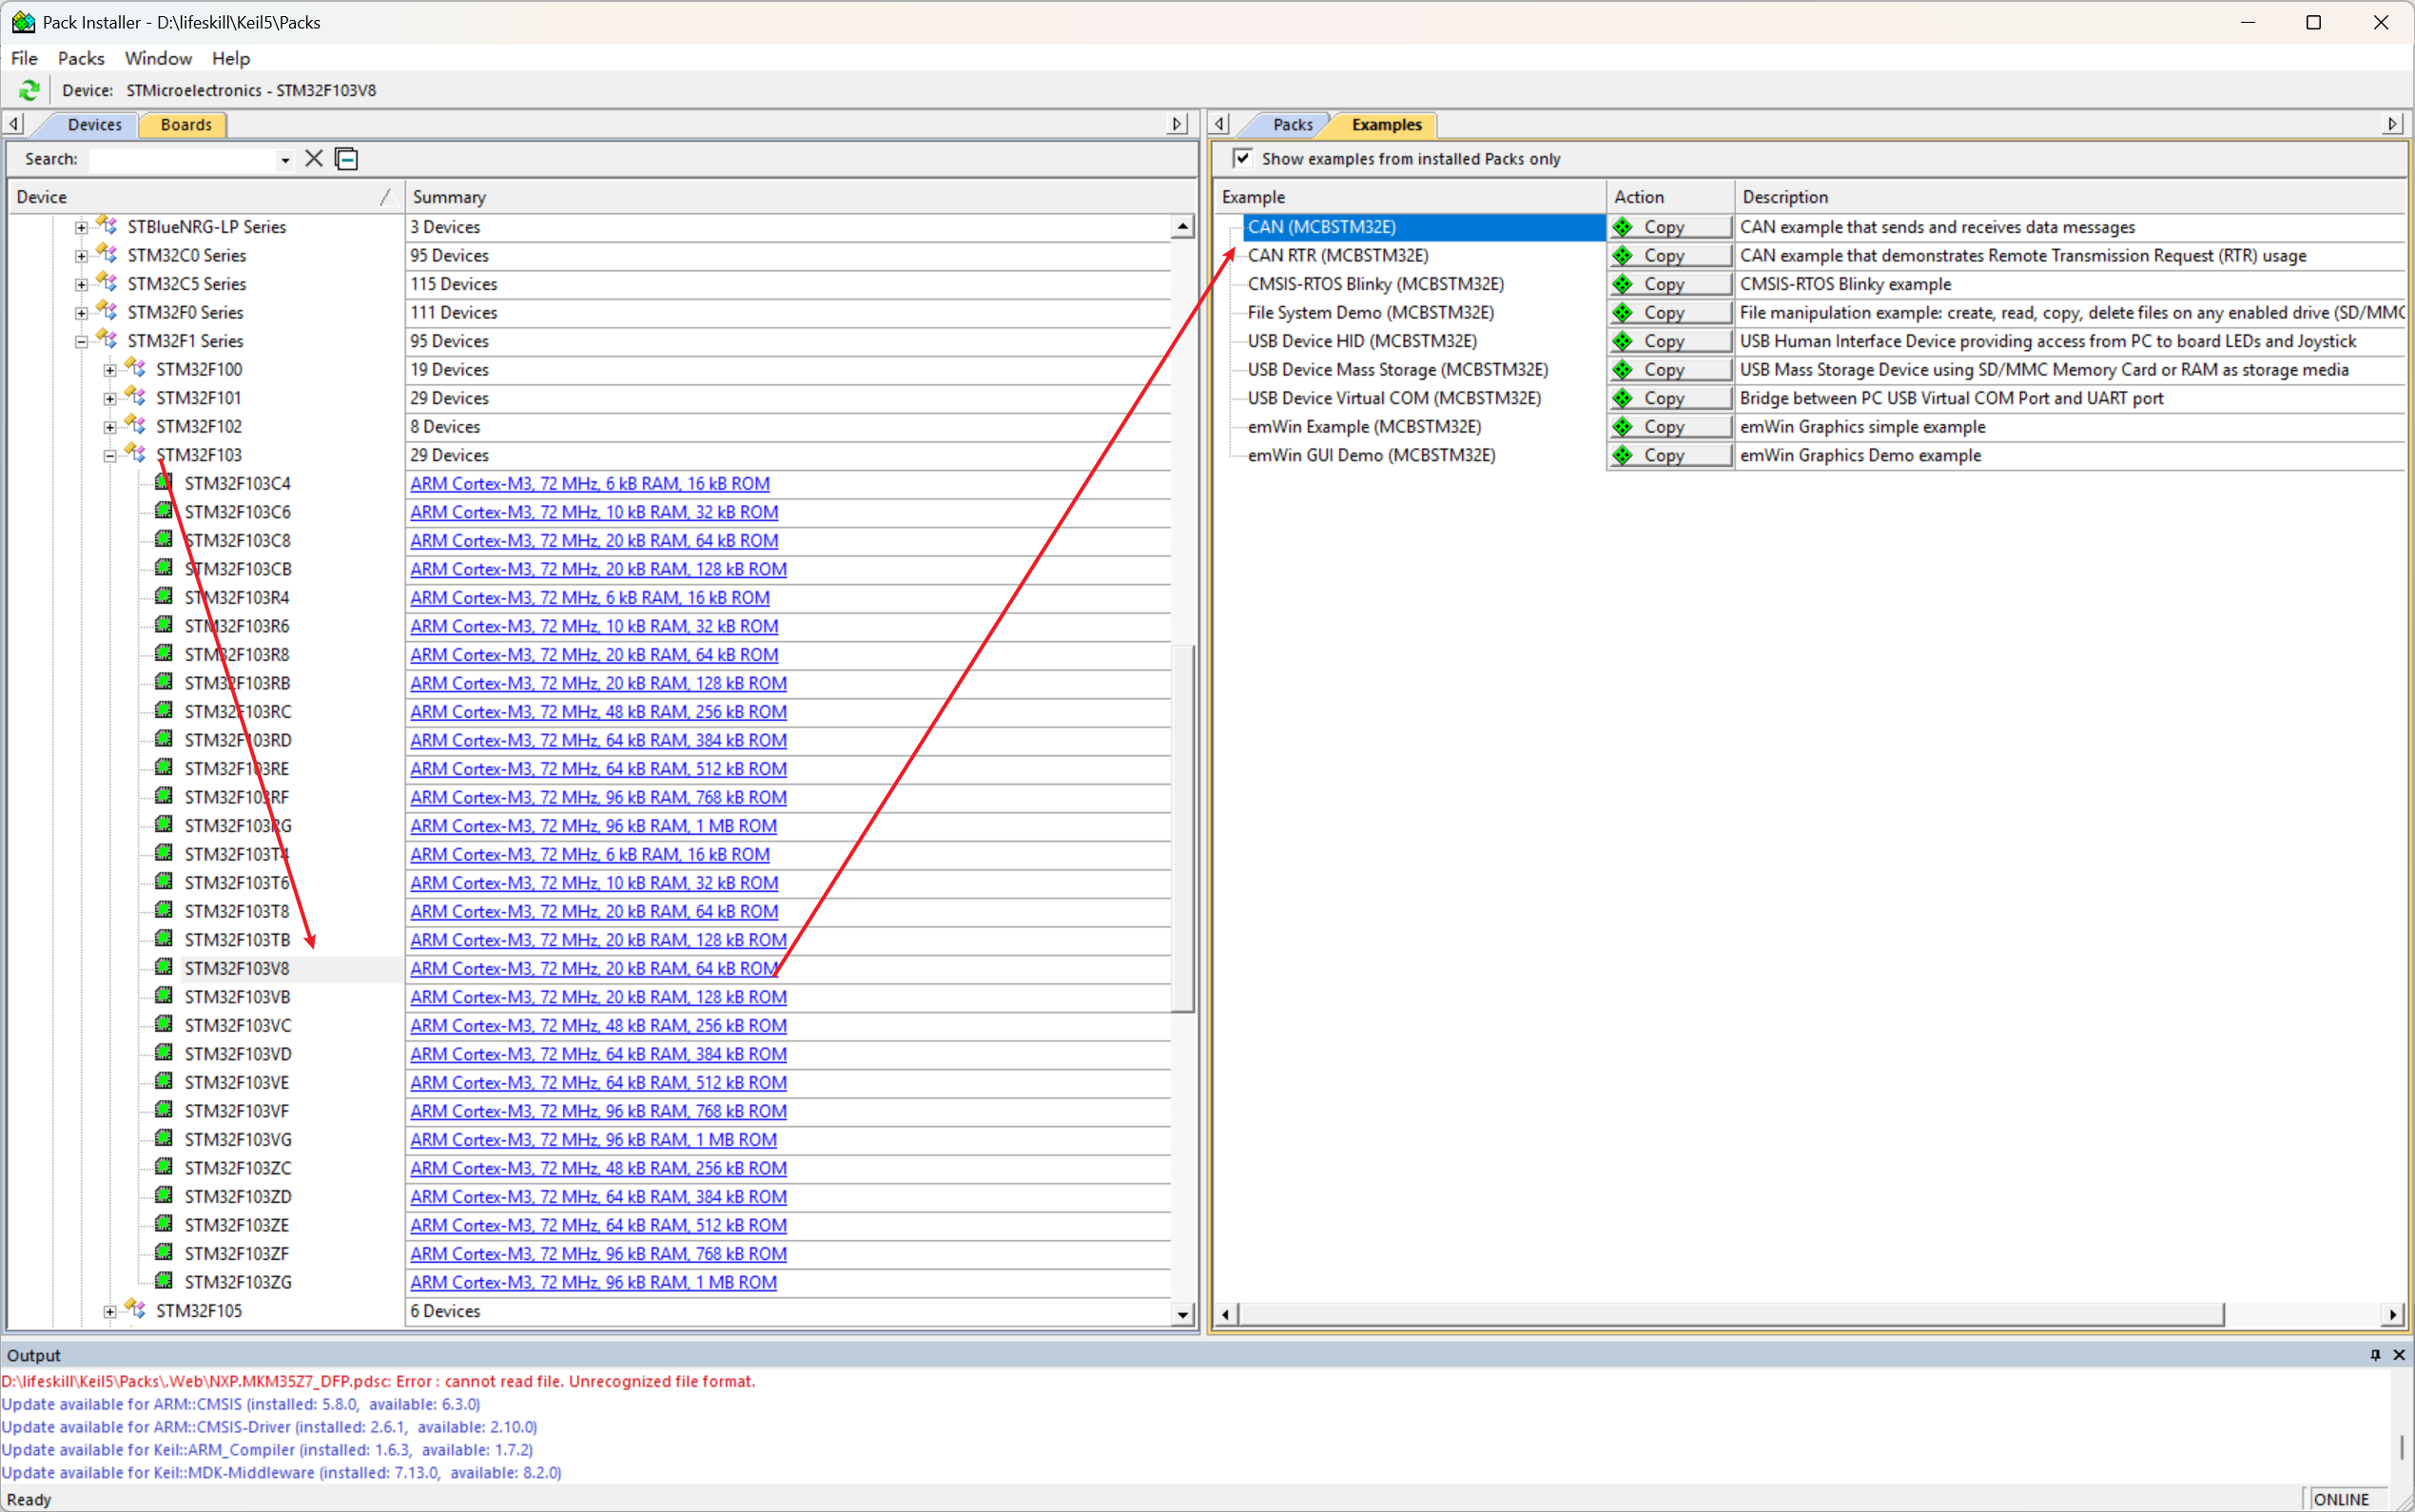Click the STM32F1 Series family icon
This screenshot has width=2415, height=1512.
point(107,340)
